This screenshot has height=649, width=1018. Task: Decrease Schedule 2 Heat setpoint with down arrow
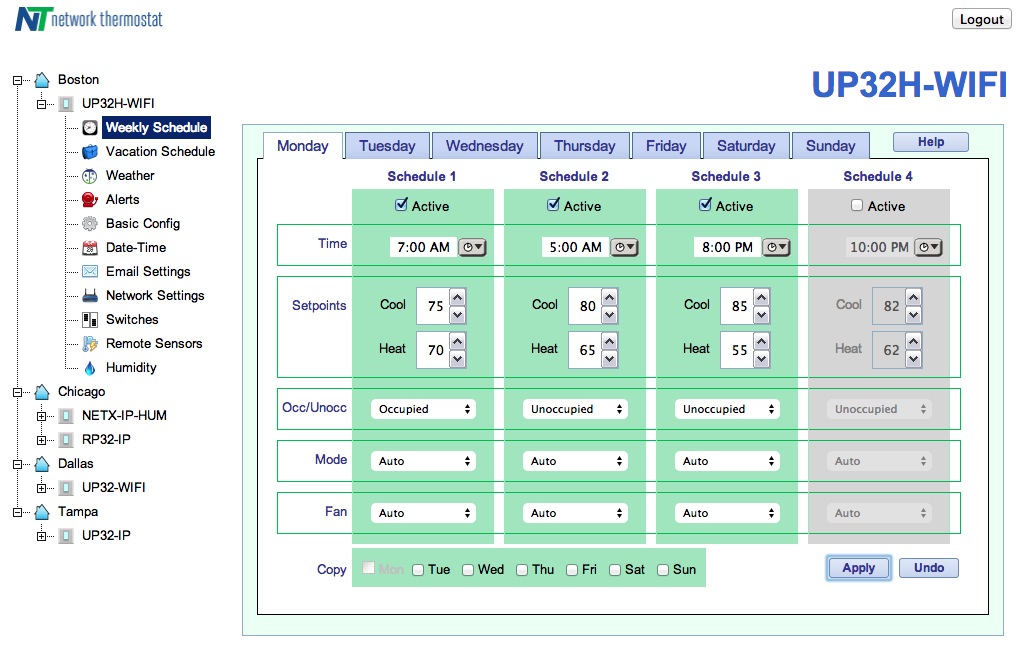tap(610, 359)
